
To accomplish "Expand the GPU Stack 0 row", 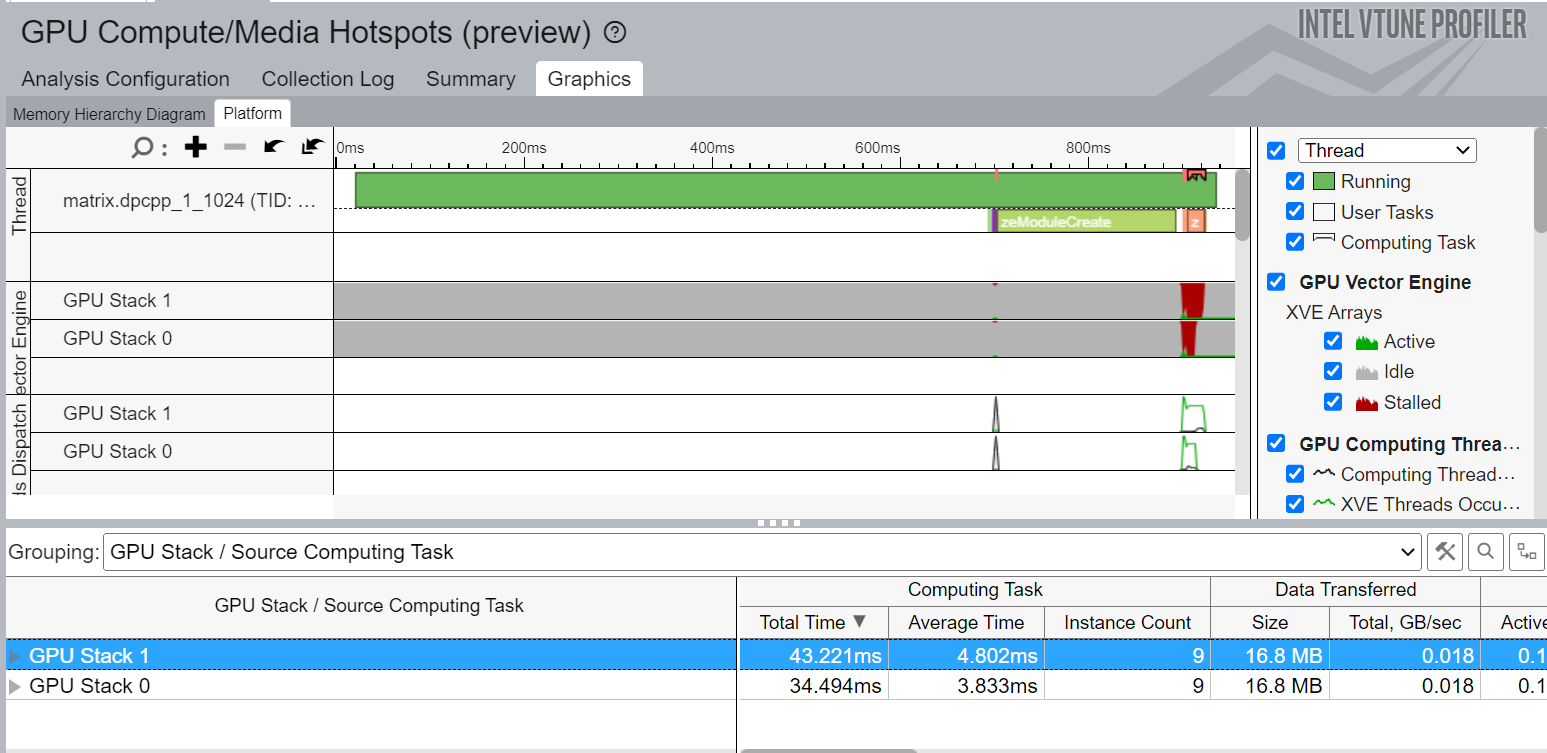I will click(15, 686).
